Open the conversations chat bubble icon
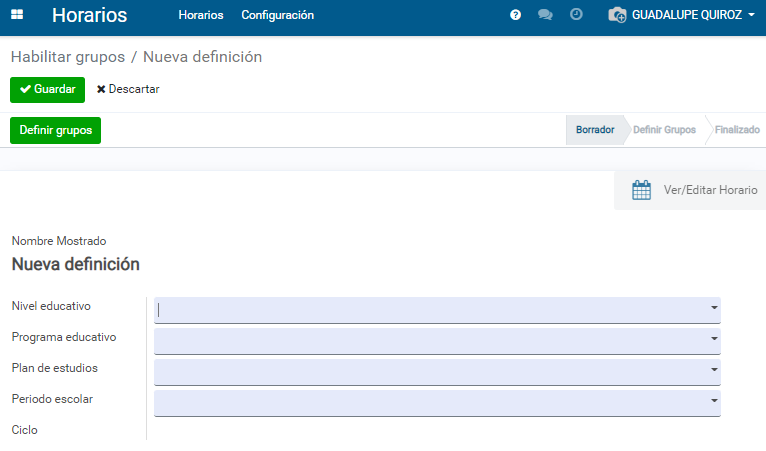 coord(545,15)
